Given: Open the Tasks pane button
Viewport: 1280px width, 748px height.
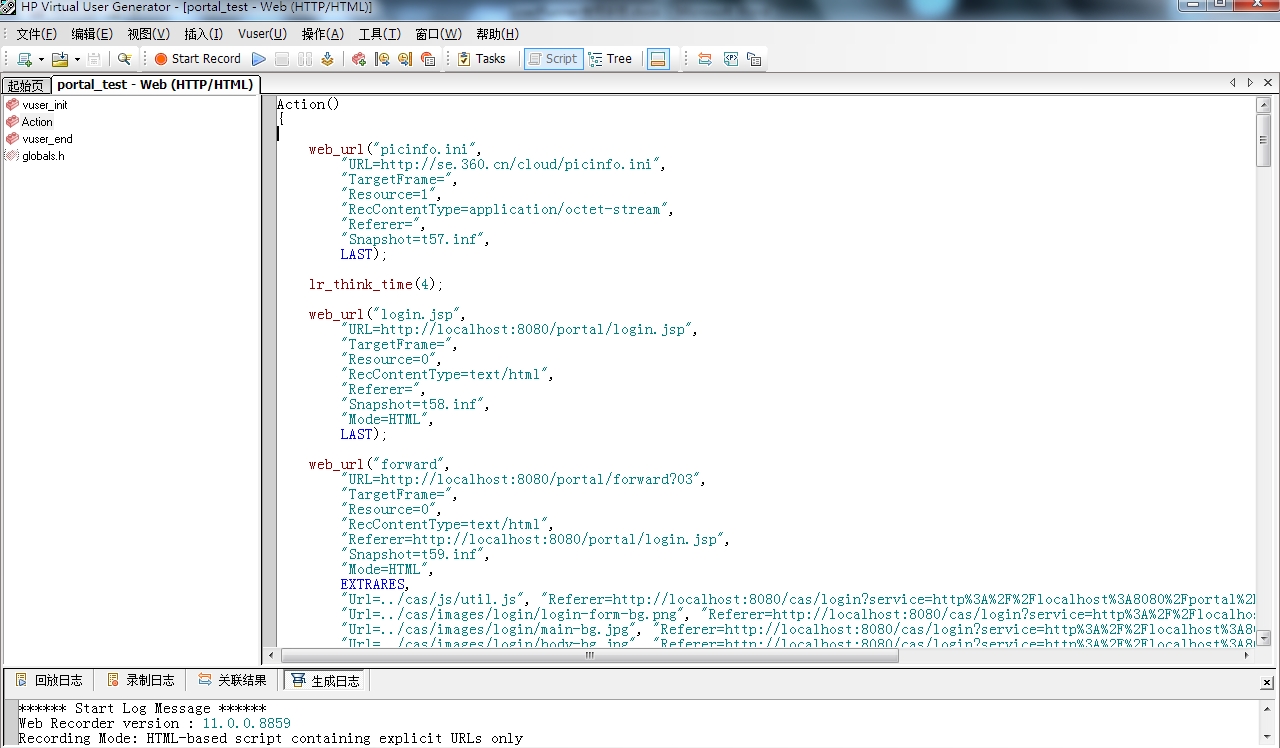Looking at the screenshot, I should 481,59.
